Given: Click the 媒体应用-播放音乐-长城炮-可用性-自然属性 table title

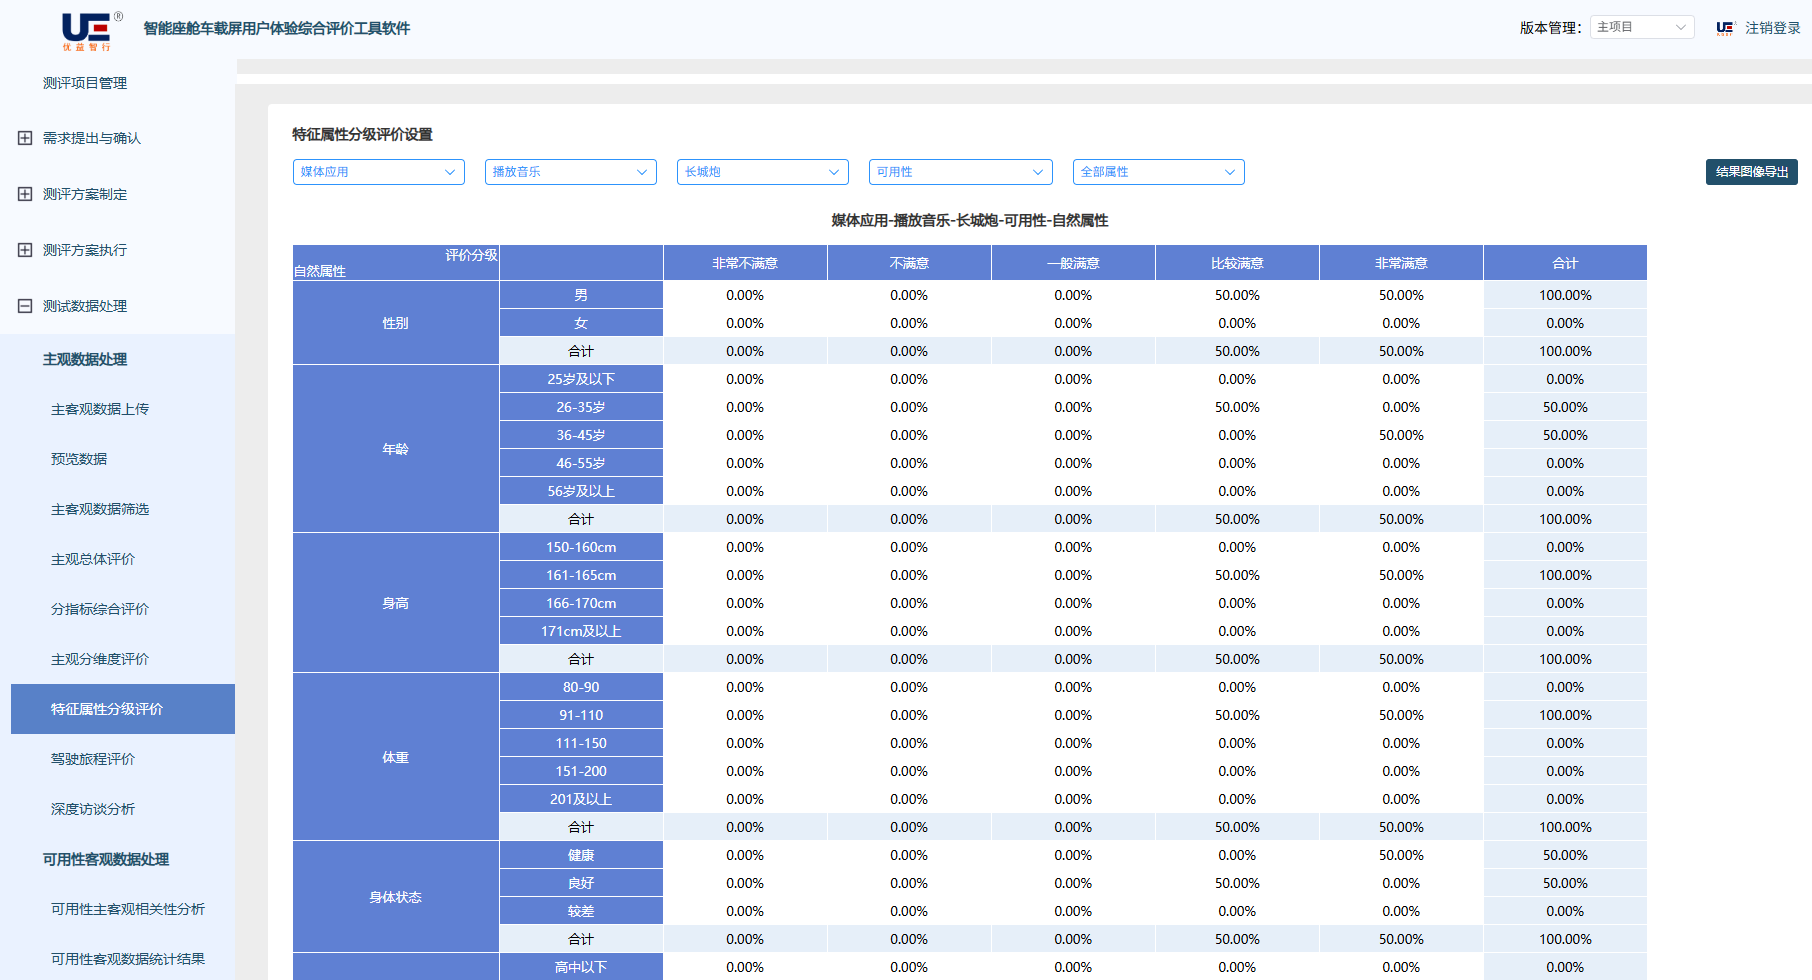Looking at the screenshot, I should click(970, 220).
